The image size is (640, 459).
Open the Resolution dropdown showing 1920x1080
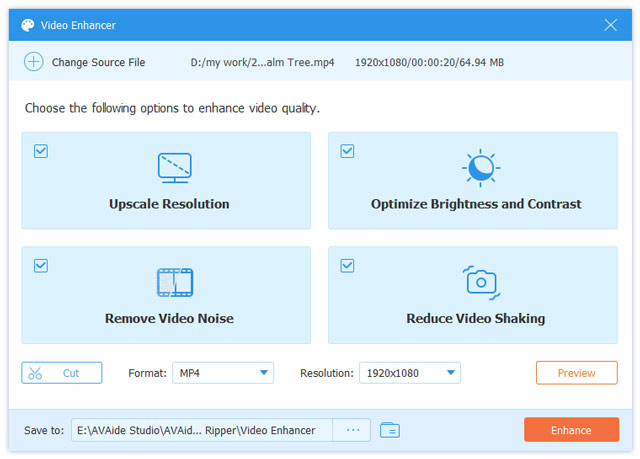point(410,373)
